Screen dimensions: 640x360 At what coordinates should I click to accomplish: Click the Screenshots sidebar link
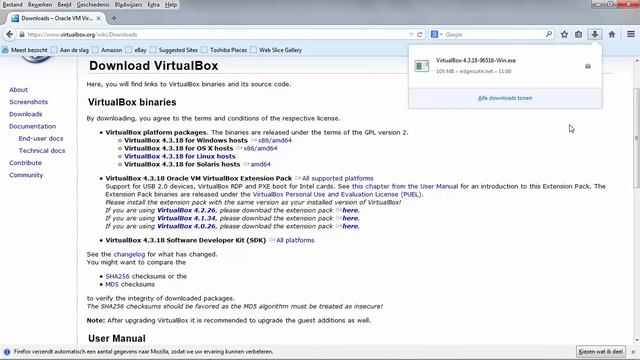click(x=29, y=102)
